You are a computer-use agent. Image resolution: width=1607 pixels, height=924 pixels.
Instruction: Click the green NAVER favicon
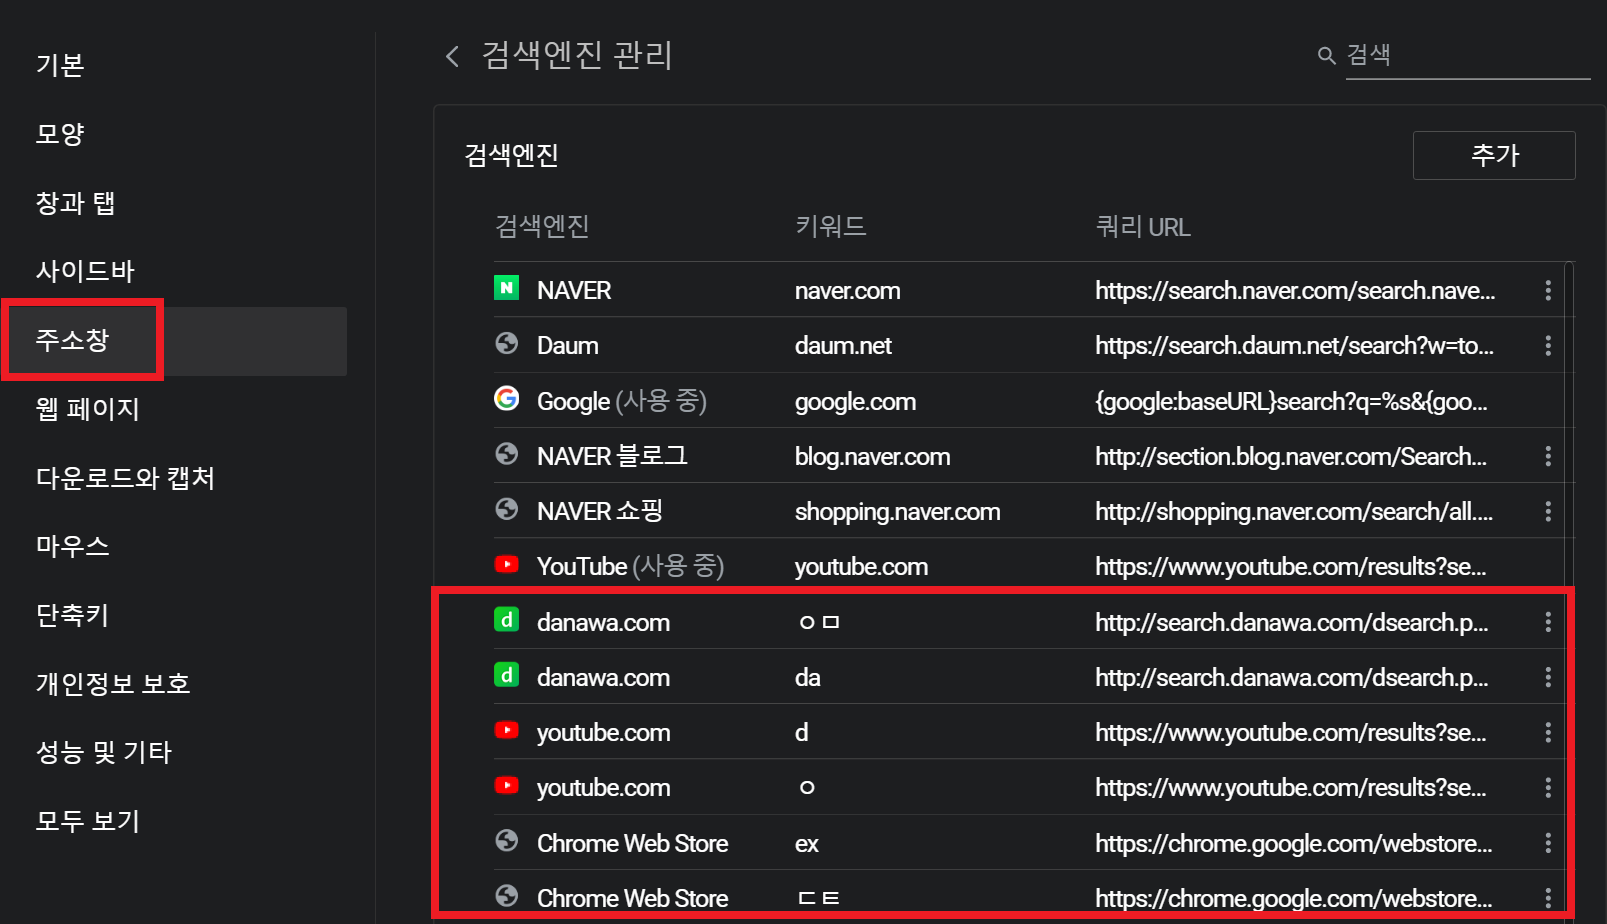pos(507,288)
